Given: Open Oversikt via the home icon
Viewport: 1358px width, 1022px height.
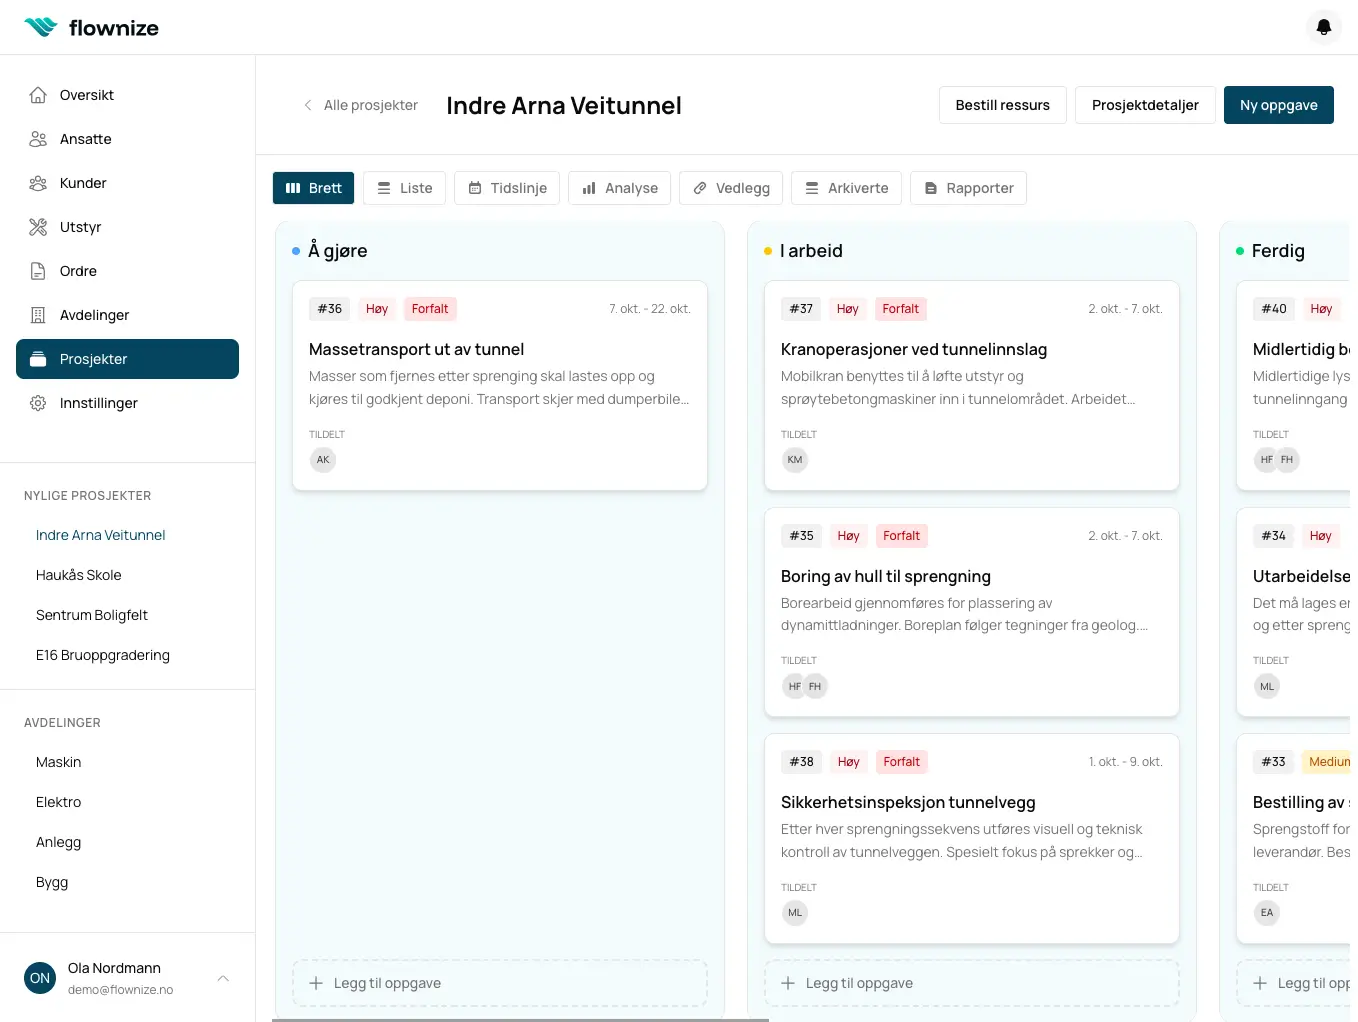Looking at the screenshot, I should coord(37,94).
